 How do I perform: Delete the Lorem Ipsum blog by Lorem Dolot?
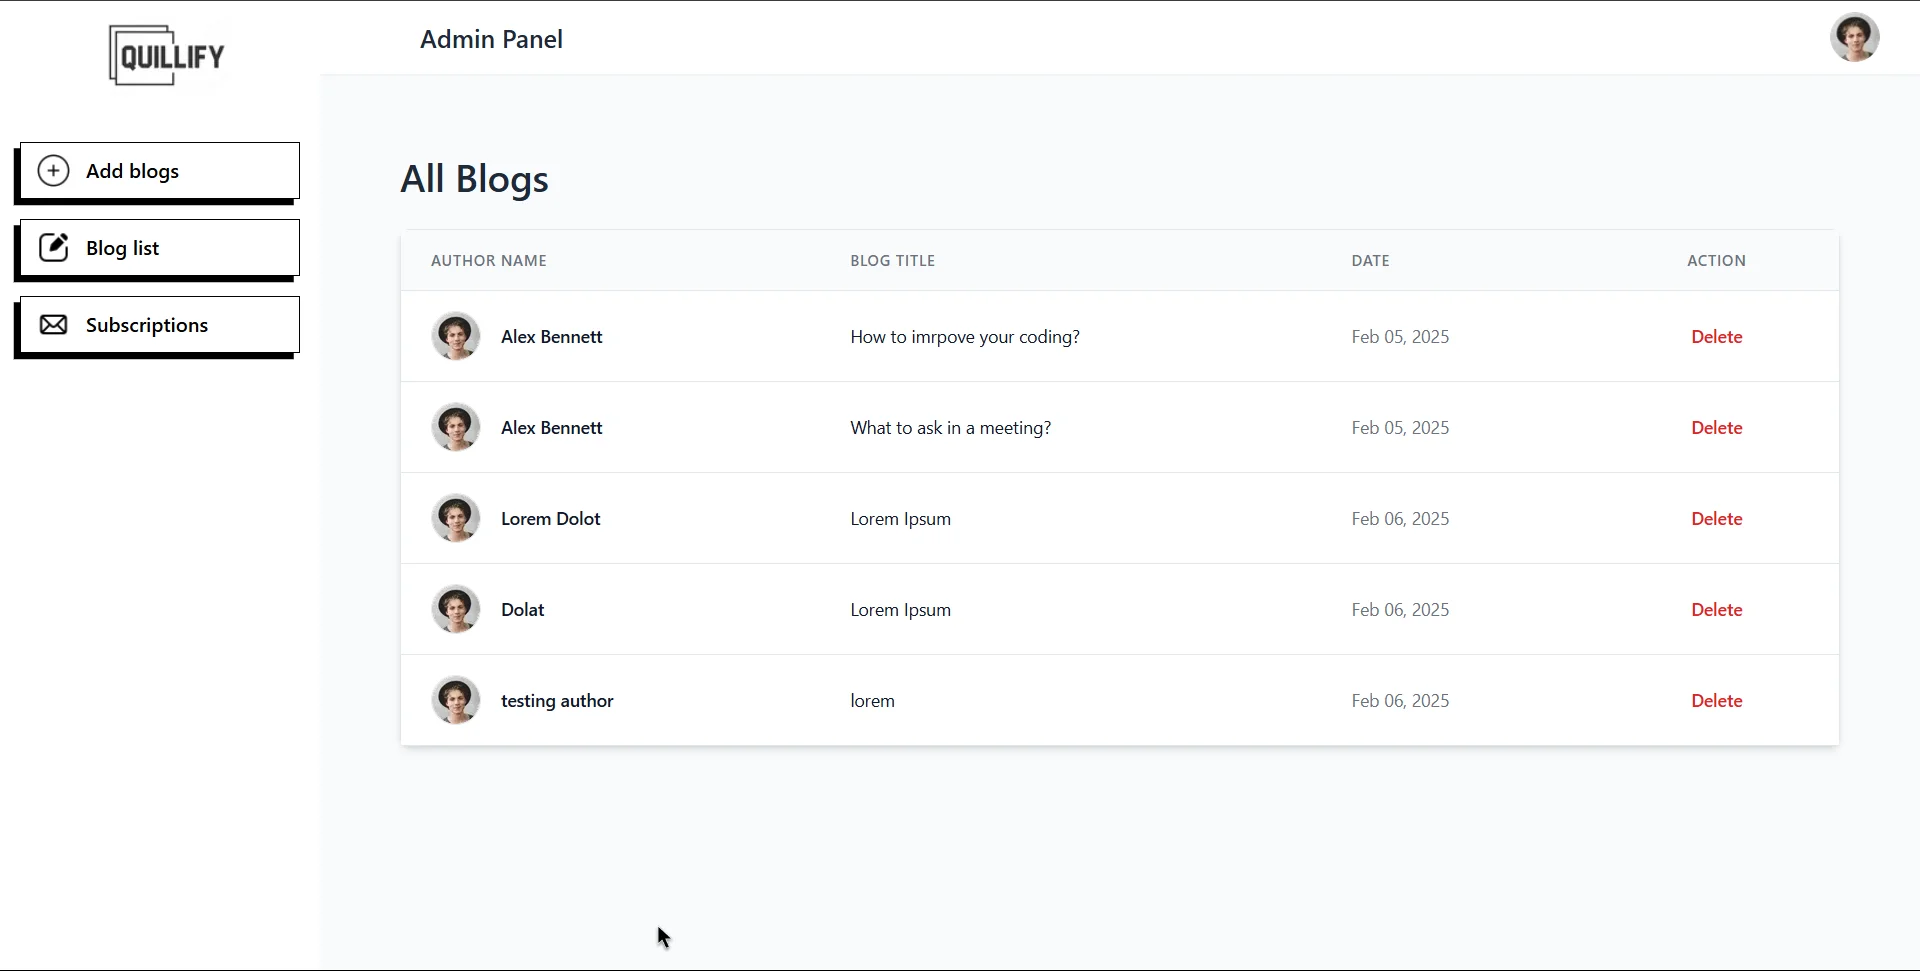[1716, 518]
